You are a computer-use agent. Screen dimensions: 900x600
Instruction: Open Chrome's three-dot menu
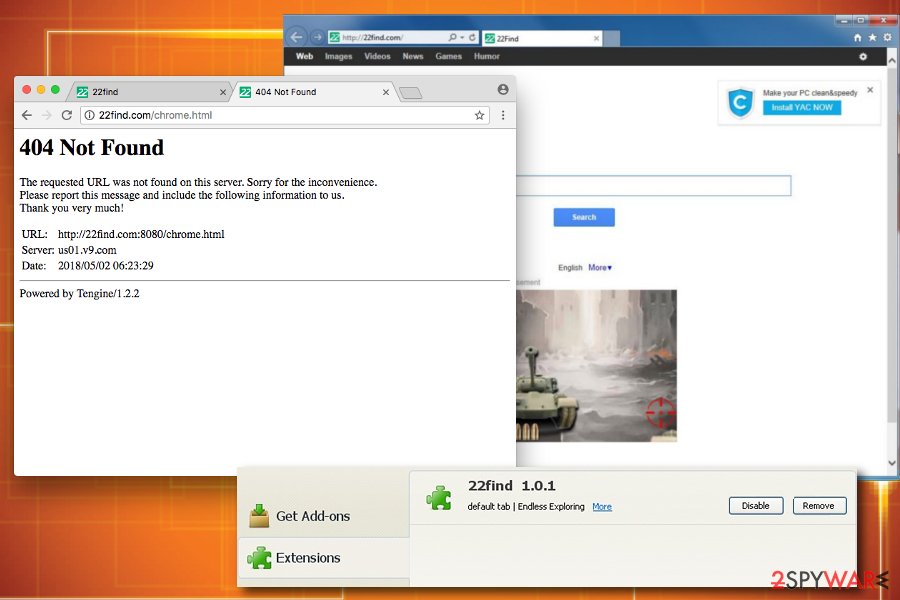(503, 115)
